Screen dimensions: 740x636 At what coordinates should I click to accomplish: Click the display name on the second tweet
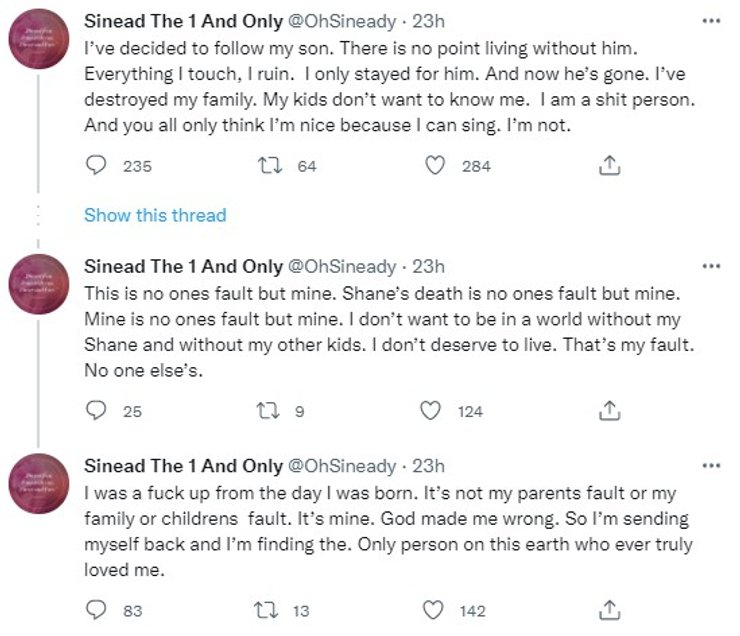(x=183, y=266)
